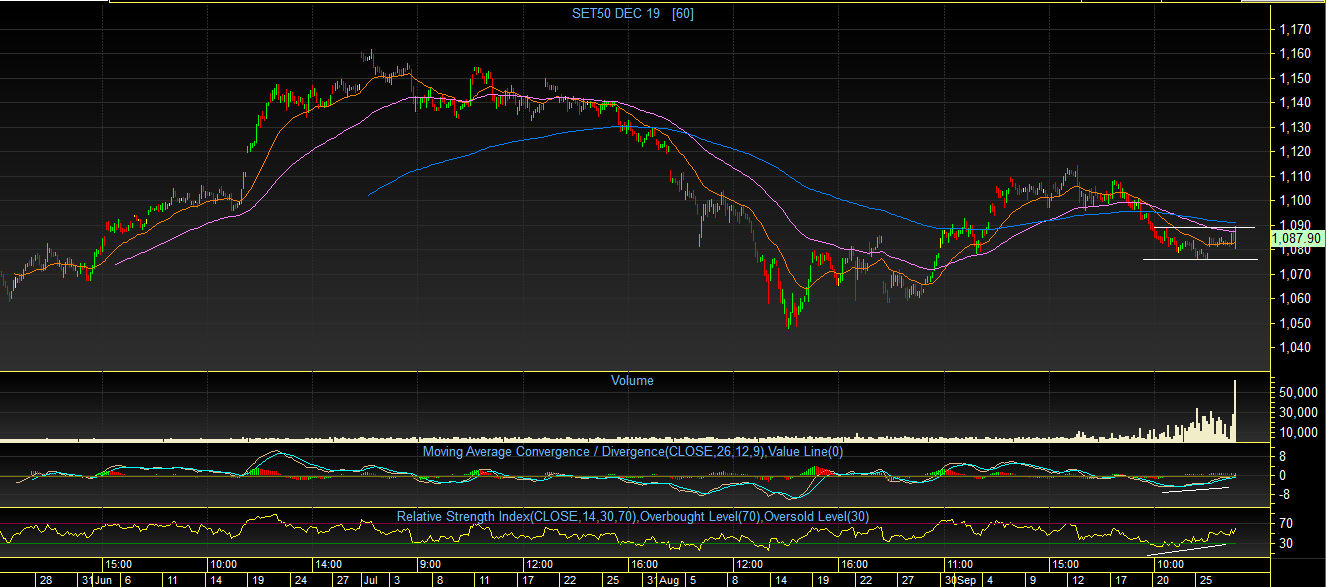Image resolution: width=1326 pixels, height=587 pixels.
Task: Click the 1,130 price axis label
Action: pos(1295,127)
